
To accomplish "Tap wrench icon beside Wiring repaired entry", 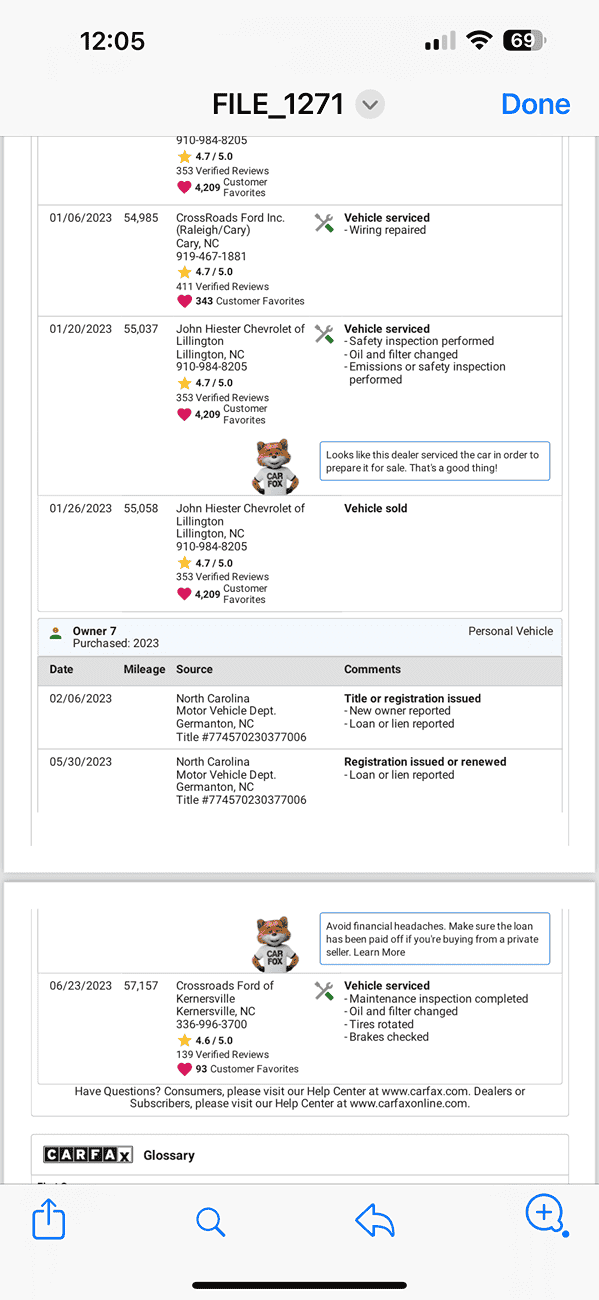I will (x=324, y=223).
